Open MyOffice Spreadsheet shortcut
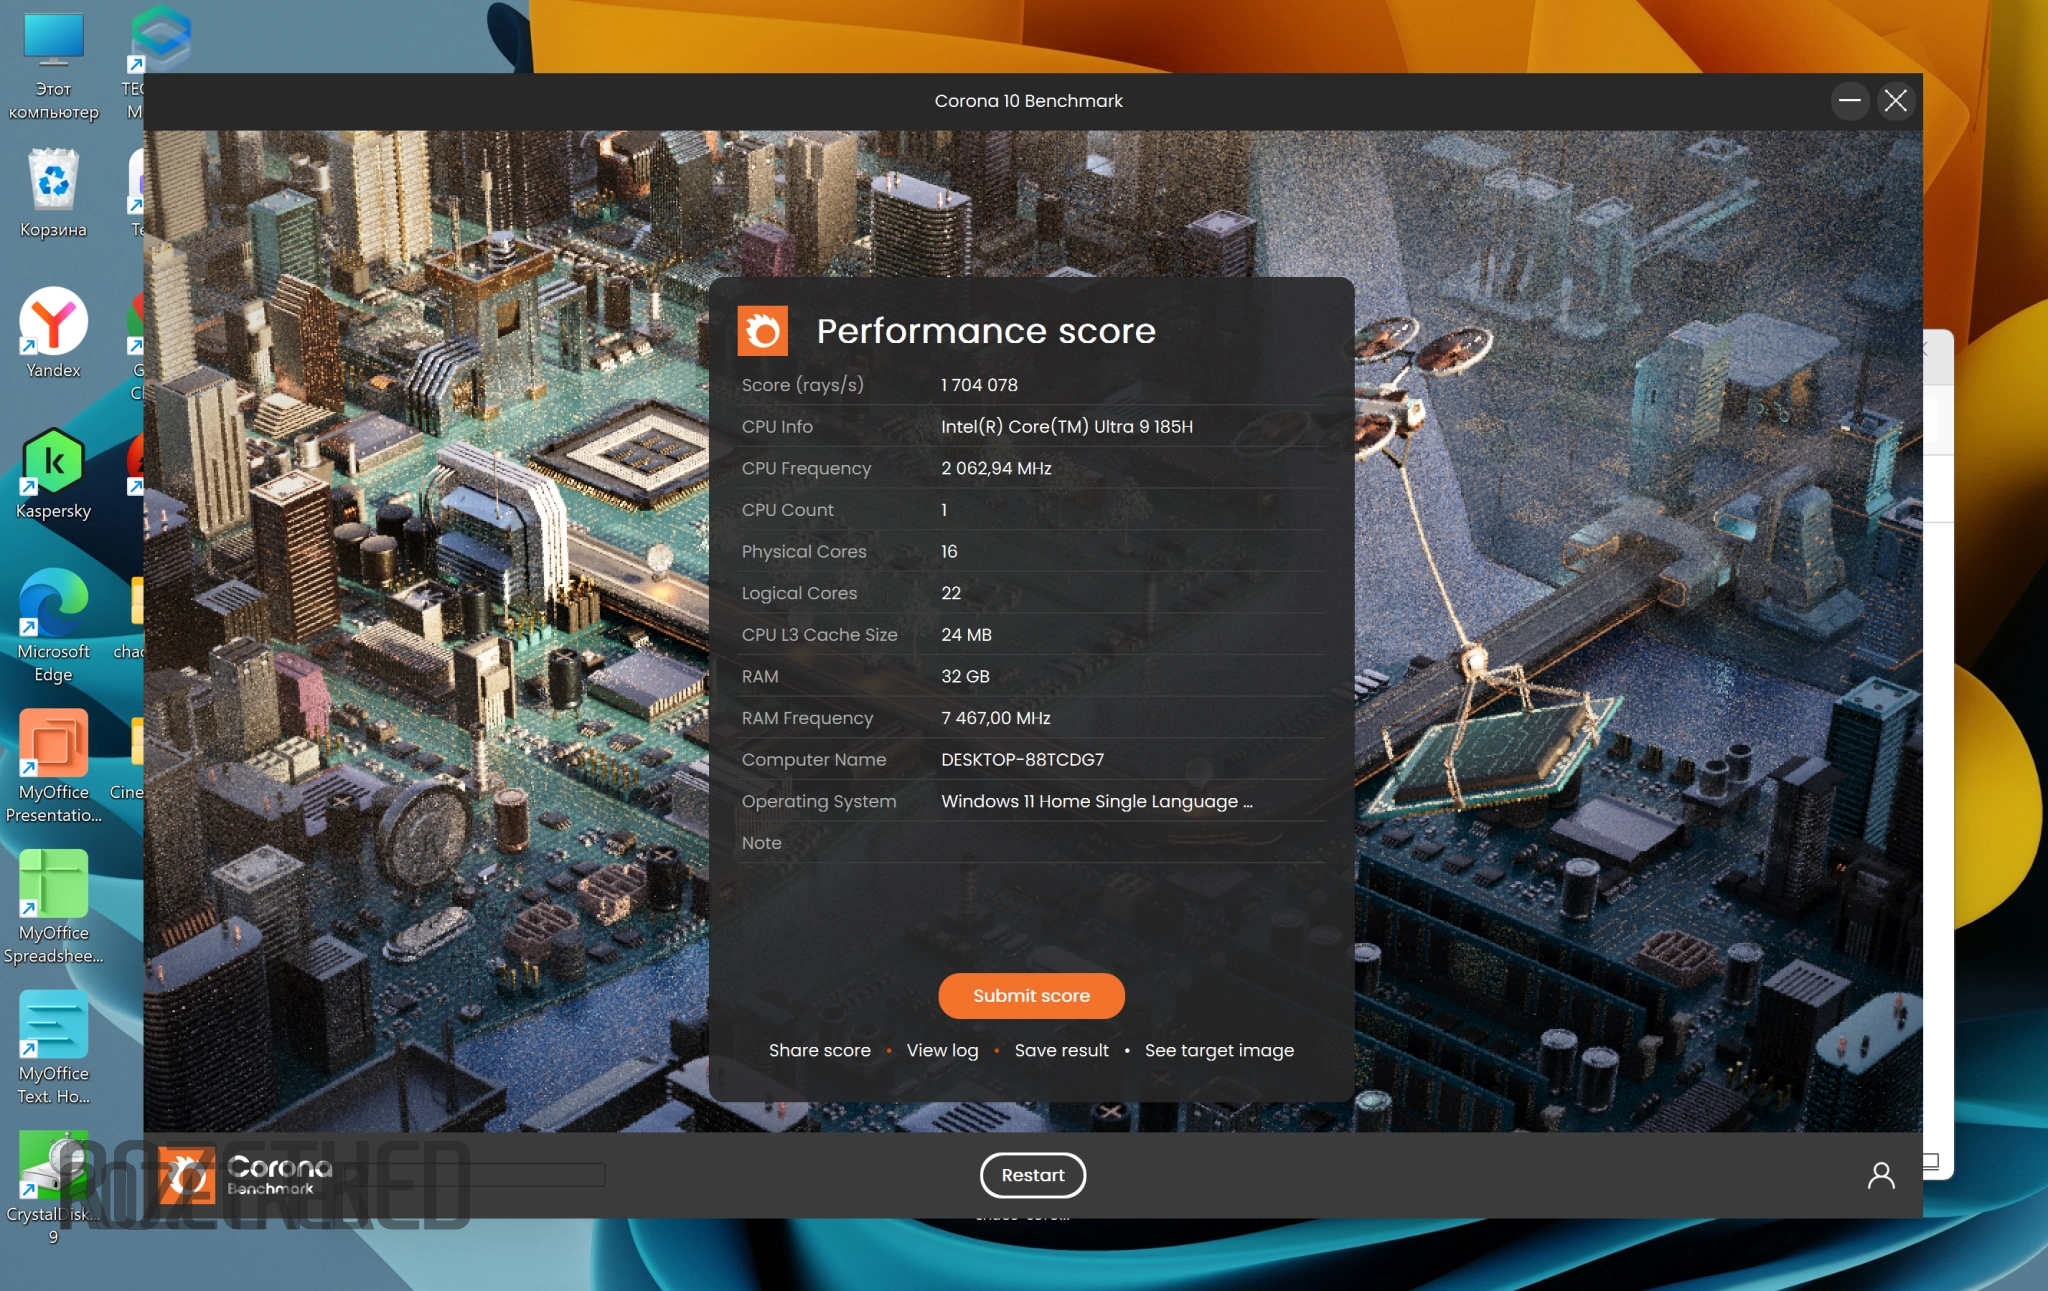 coord(53,884)
